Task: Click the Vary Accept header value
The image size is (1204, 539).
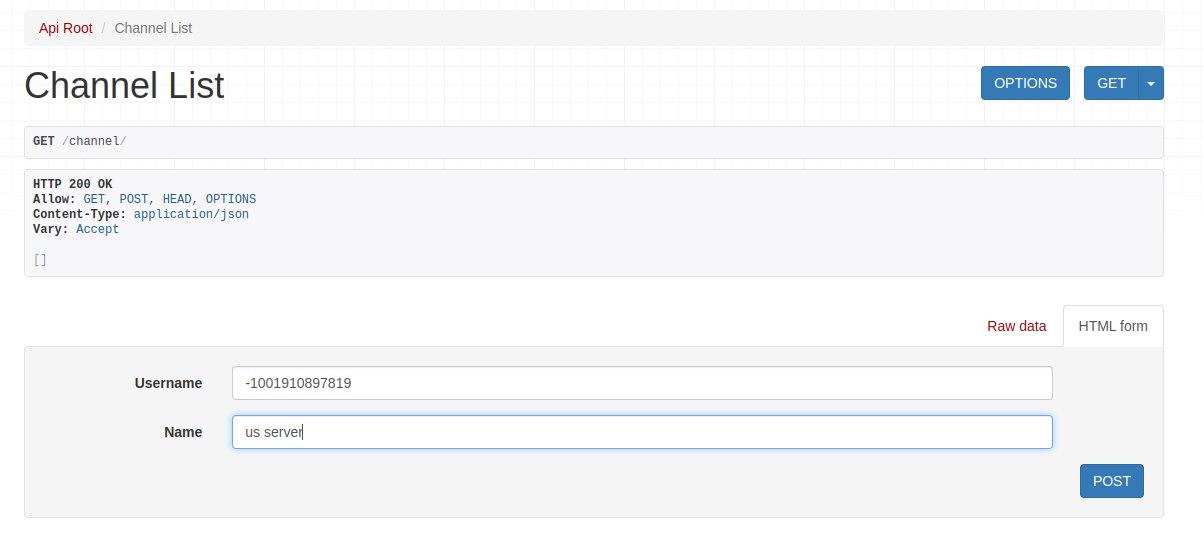Action: 97,229
